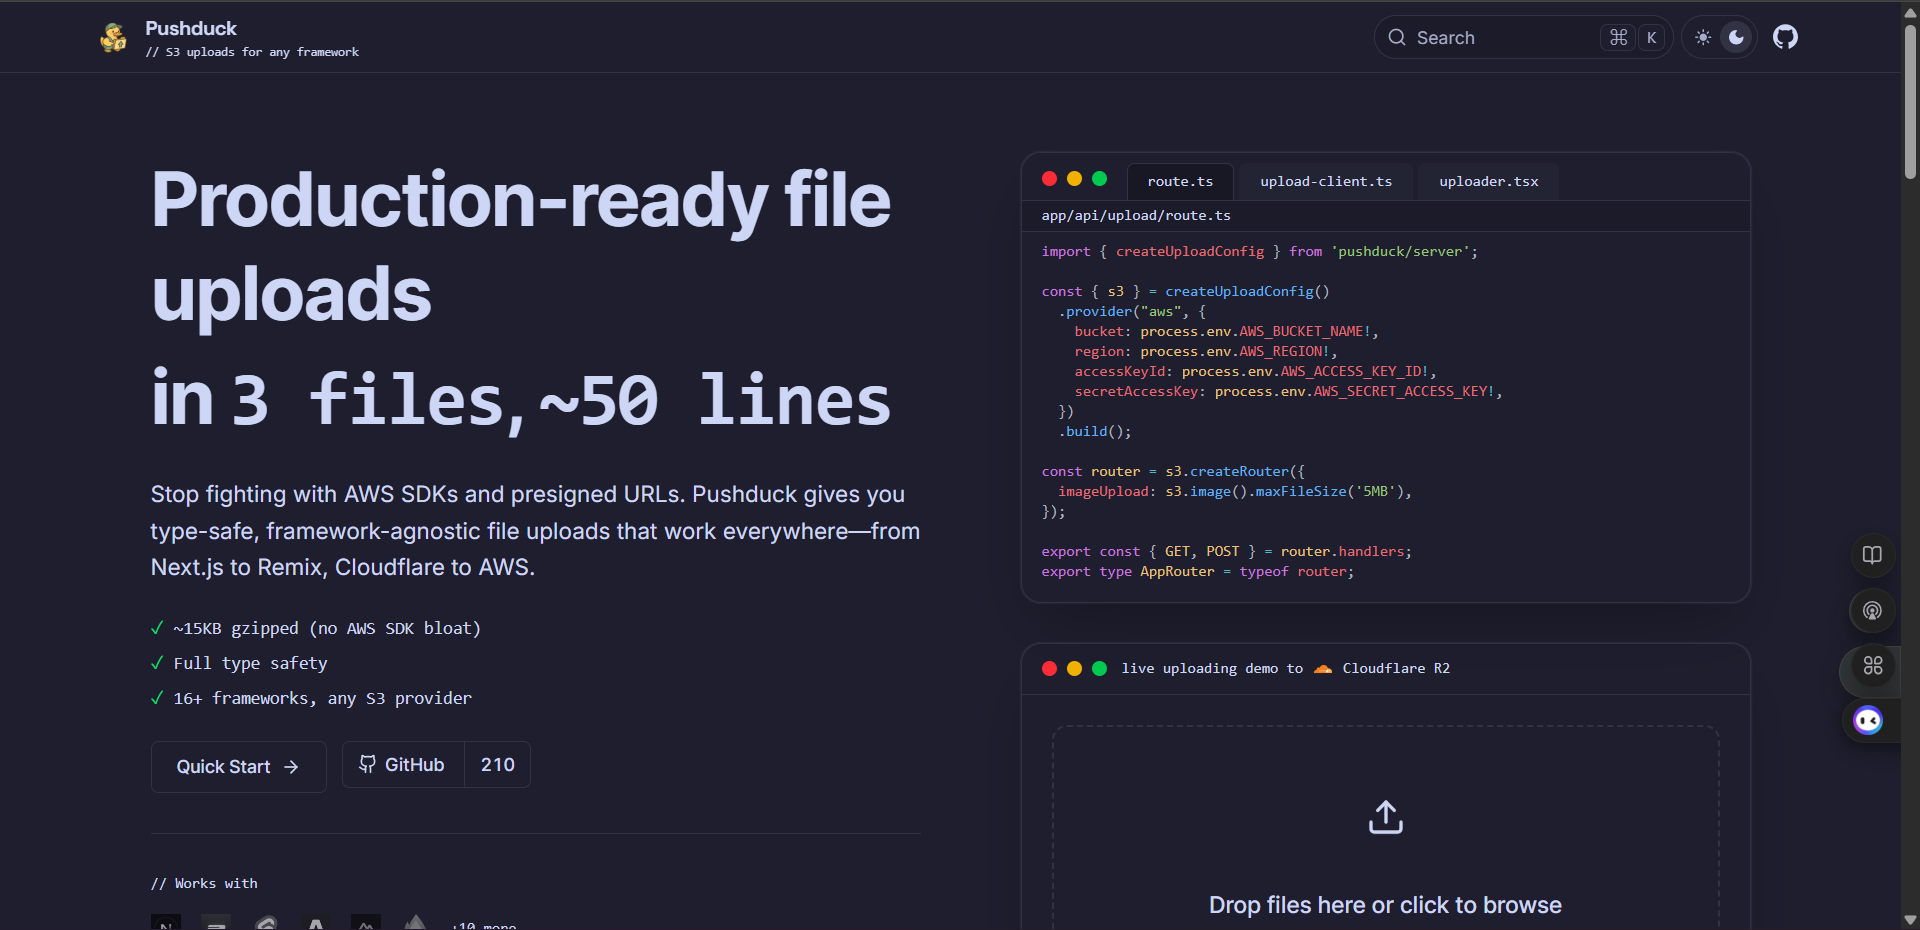Click '16+ frameworks, any S3 provider' text

[322, 698]
